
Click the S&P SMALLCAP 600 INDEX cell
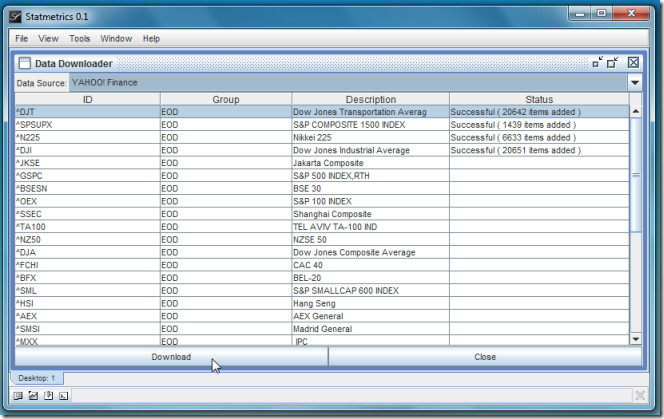click(371, 290)
